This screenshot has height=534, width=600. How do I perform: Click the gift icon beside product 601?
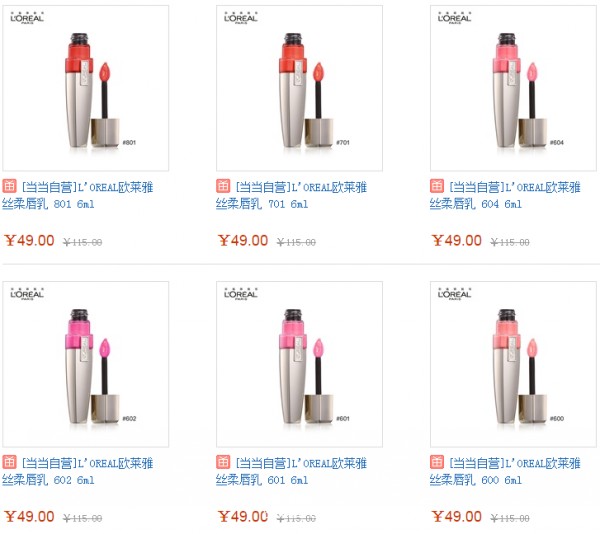coord(223,462)
